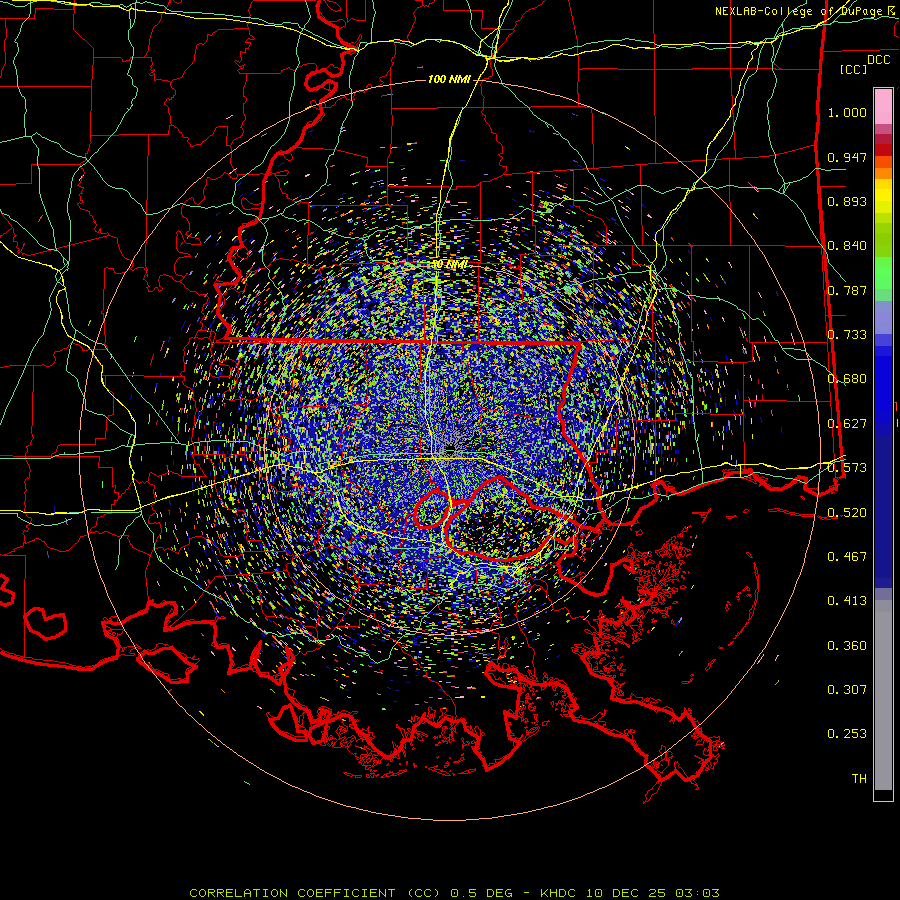Viewport: 900px width, 900px height.
Task: Click the 100 NMI range ring label
Action: coord(448,79)
